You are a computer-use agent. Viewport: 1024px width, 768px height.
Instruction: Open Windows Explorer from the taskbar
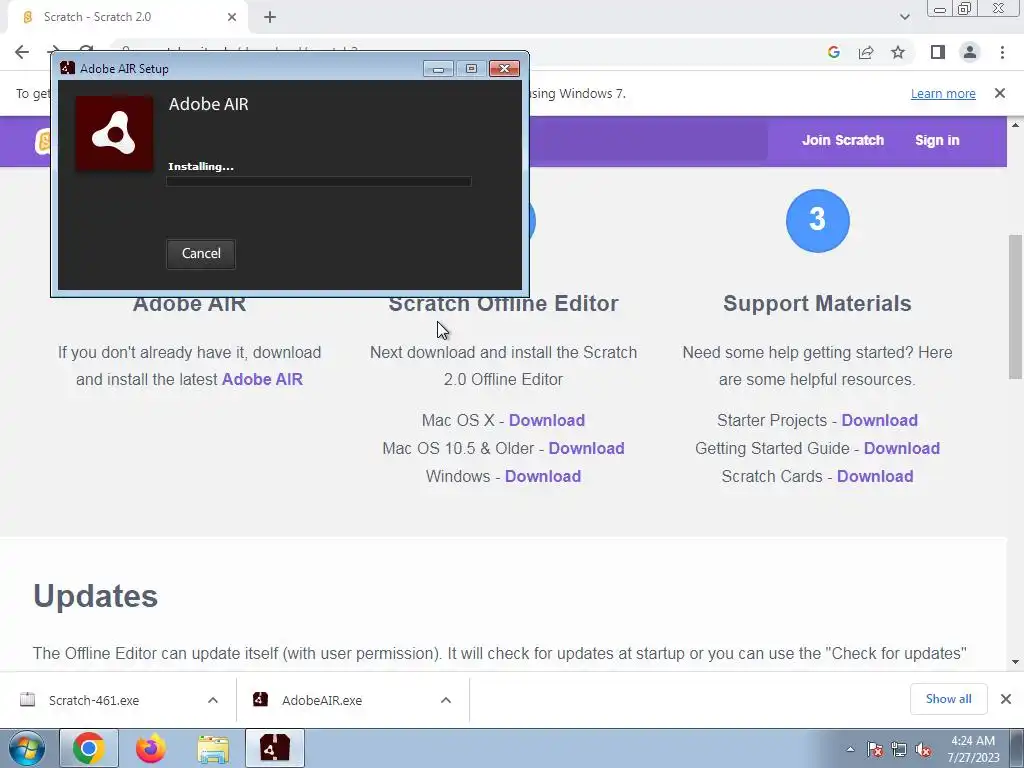click(213, 748)
